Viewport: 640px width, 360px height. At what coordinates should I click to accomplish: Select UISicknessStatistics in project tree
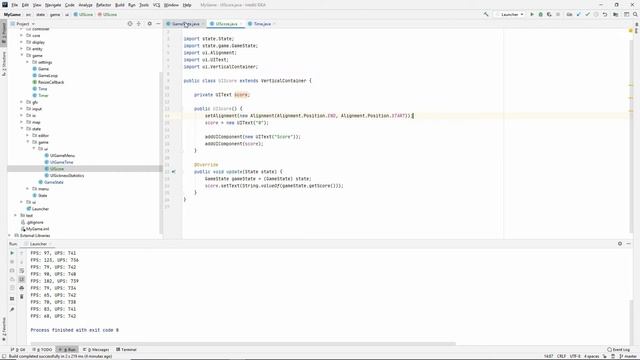67,176
